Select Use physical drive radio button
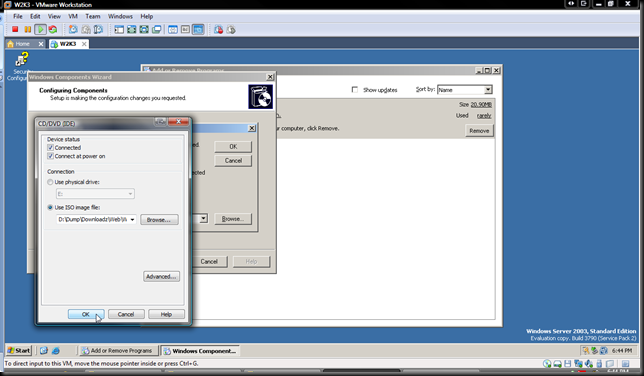The image size is (644, 376). coord(50,182)
